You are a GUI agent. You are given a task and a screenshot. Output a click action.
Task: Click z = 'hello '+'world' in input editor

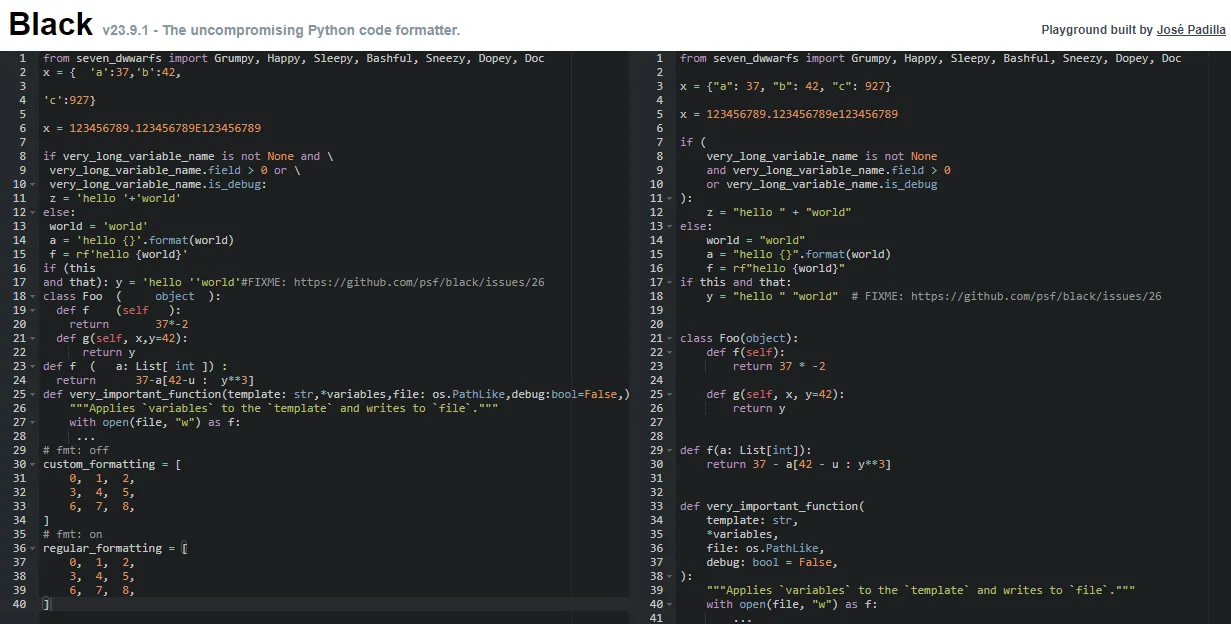(x=115, y=198)
